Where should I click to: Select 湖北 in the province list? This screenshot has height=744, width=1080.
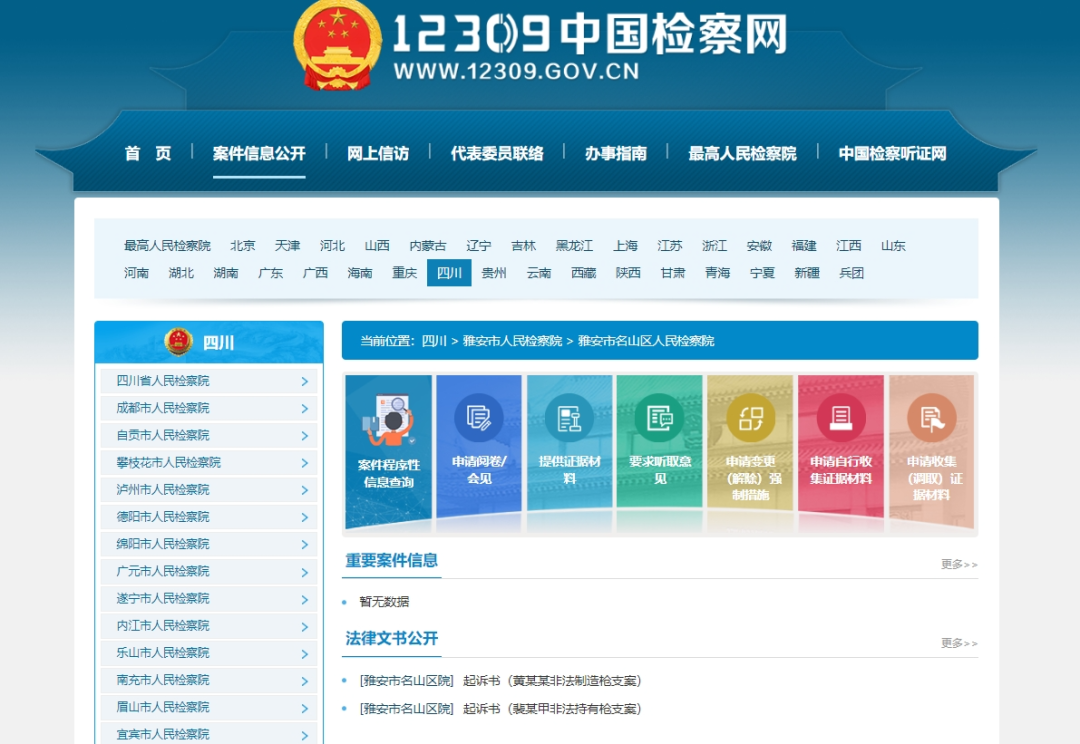click(x=181, y=273)
